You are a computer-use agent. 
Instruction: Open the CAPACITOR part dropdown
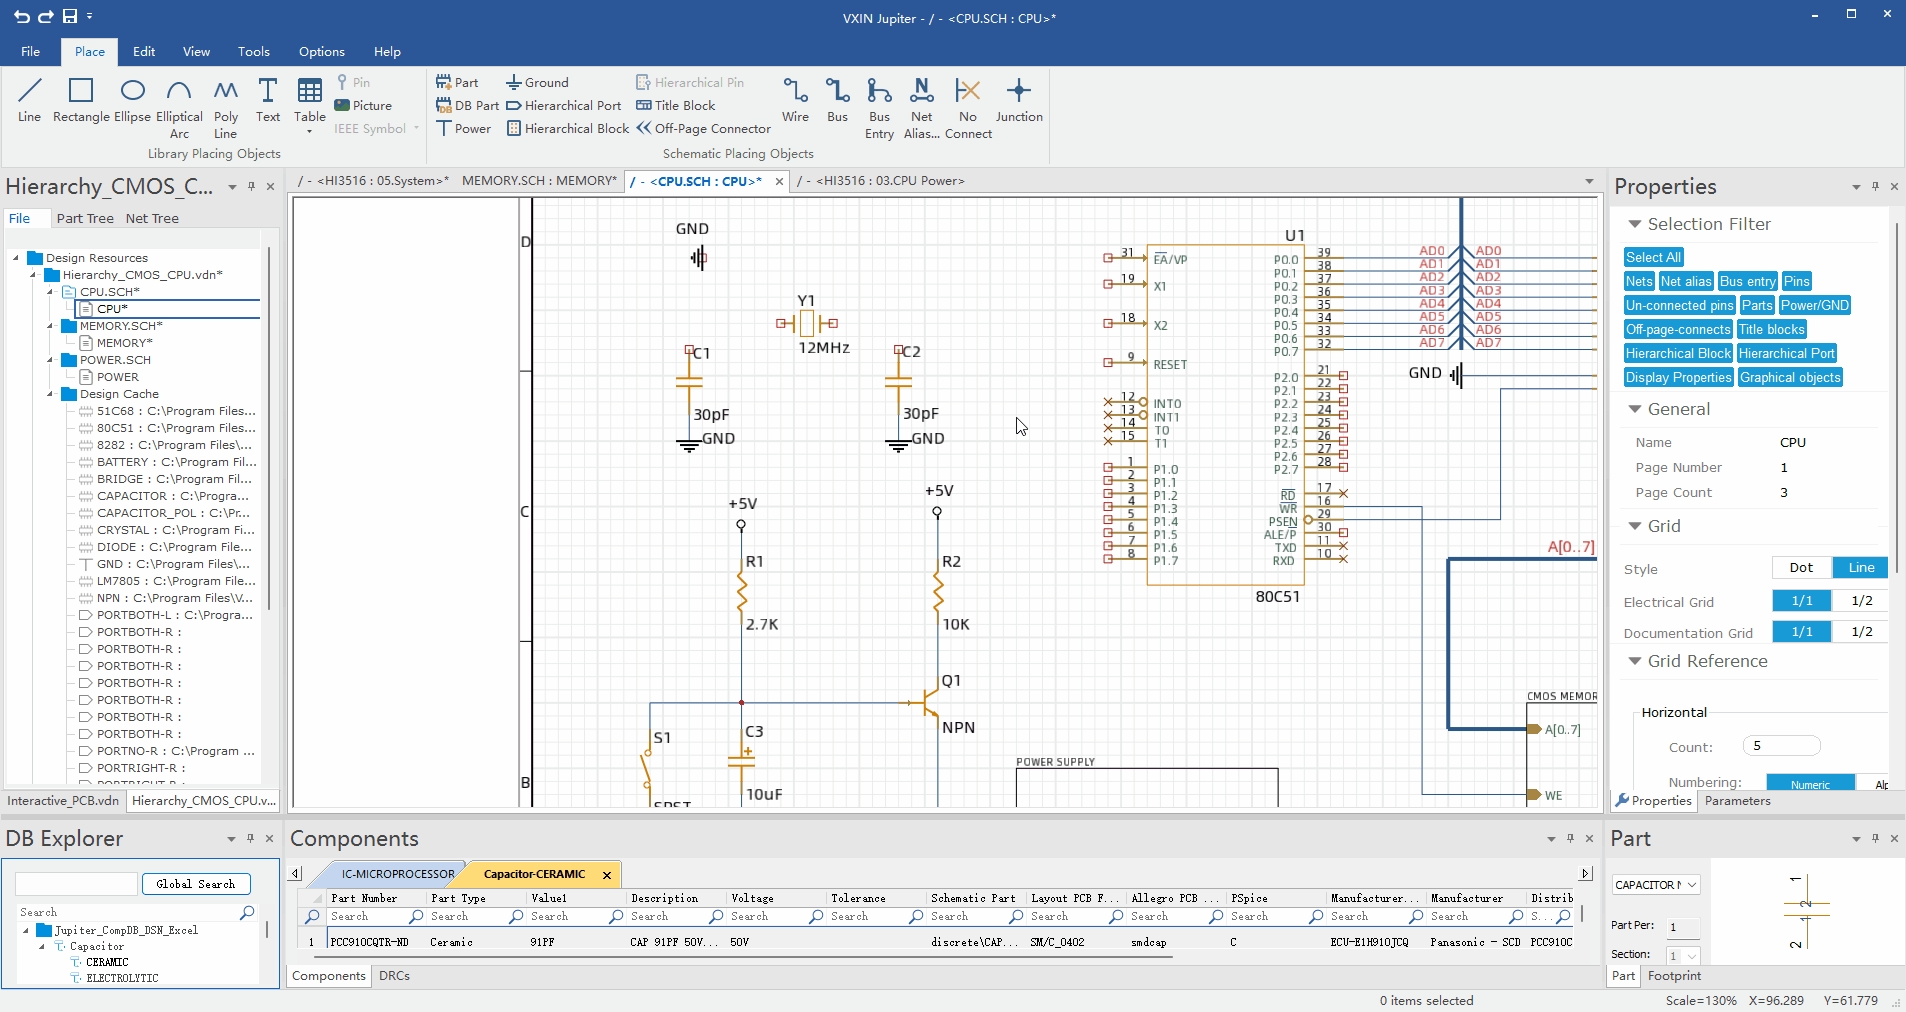point(1692,885)
